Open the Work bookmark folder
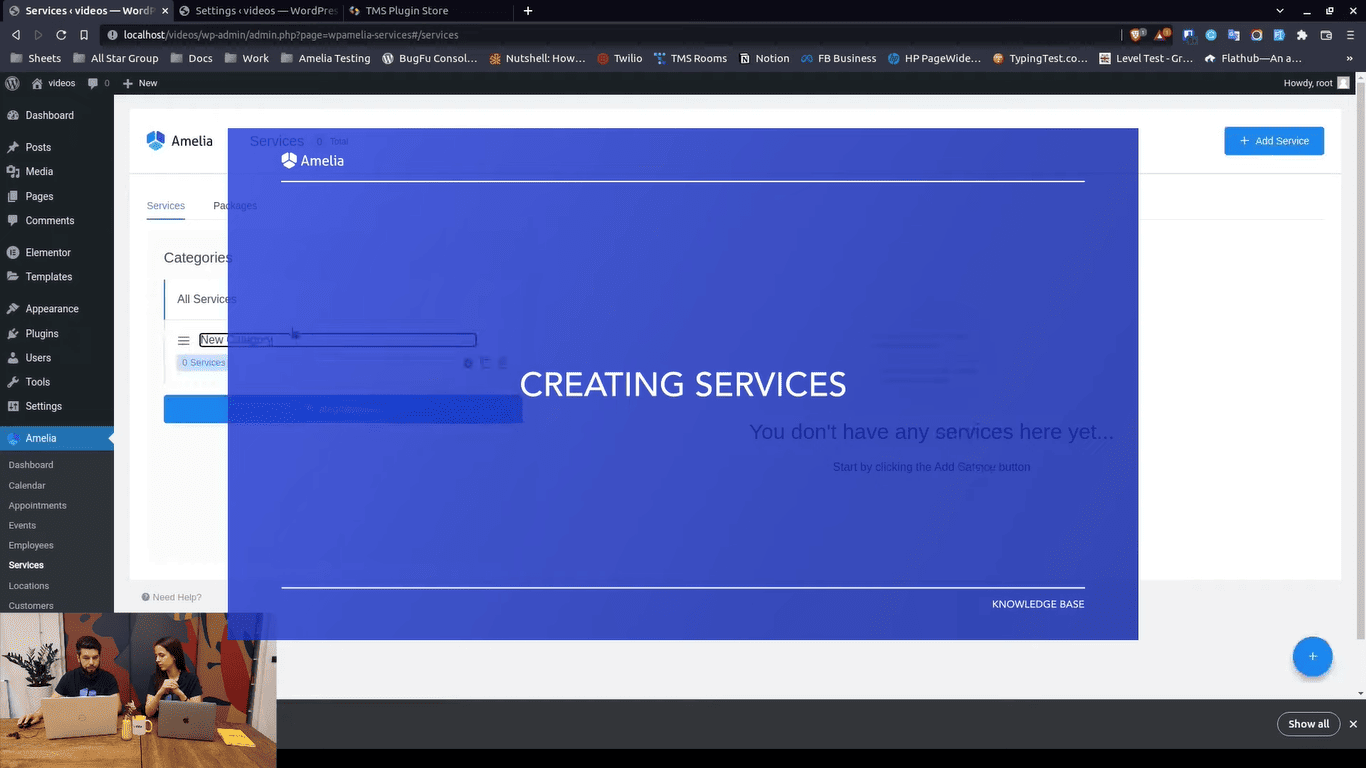 point(247,58)
